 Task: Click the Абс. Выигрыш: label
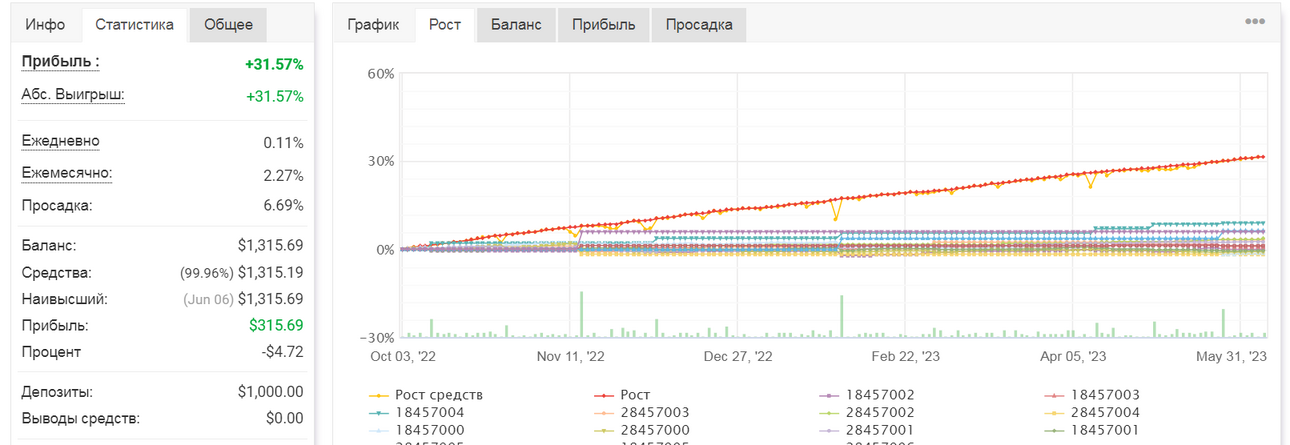pyautogui.click(x=73, y=95)
